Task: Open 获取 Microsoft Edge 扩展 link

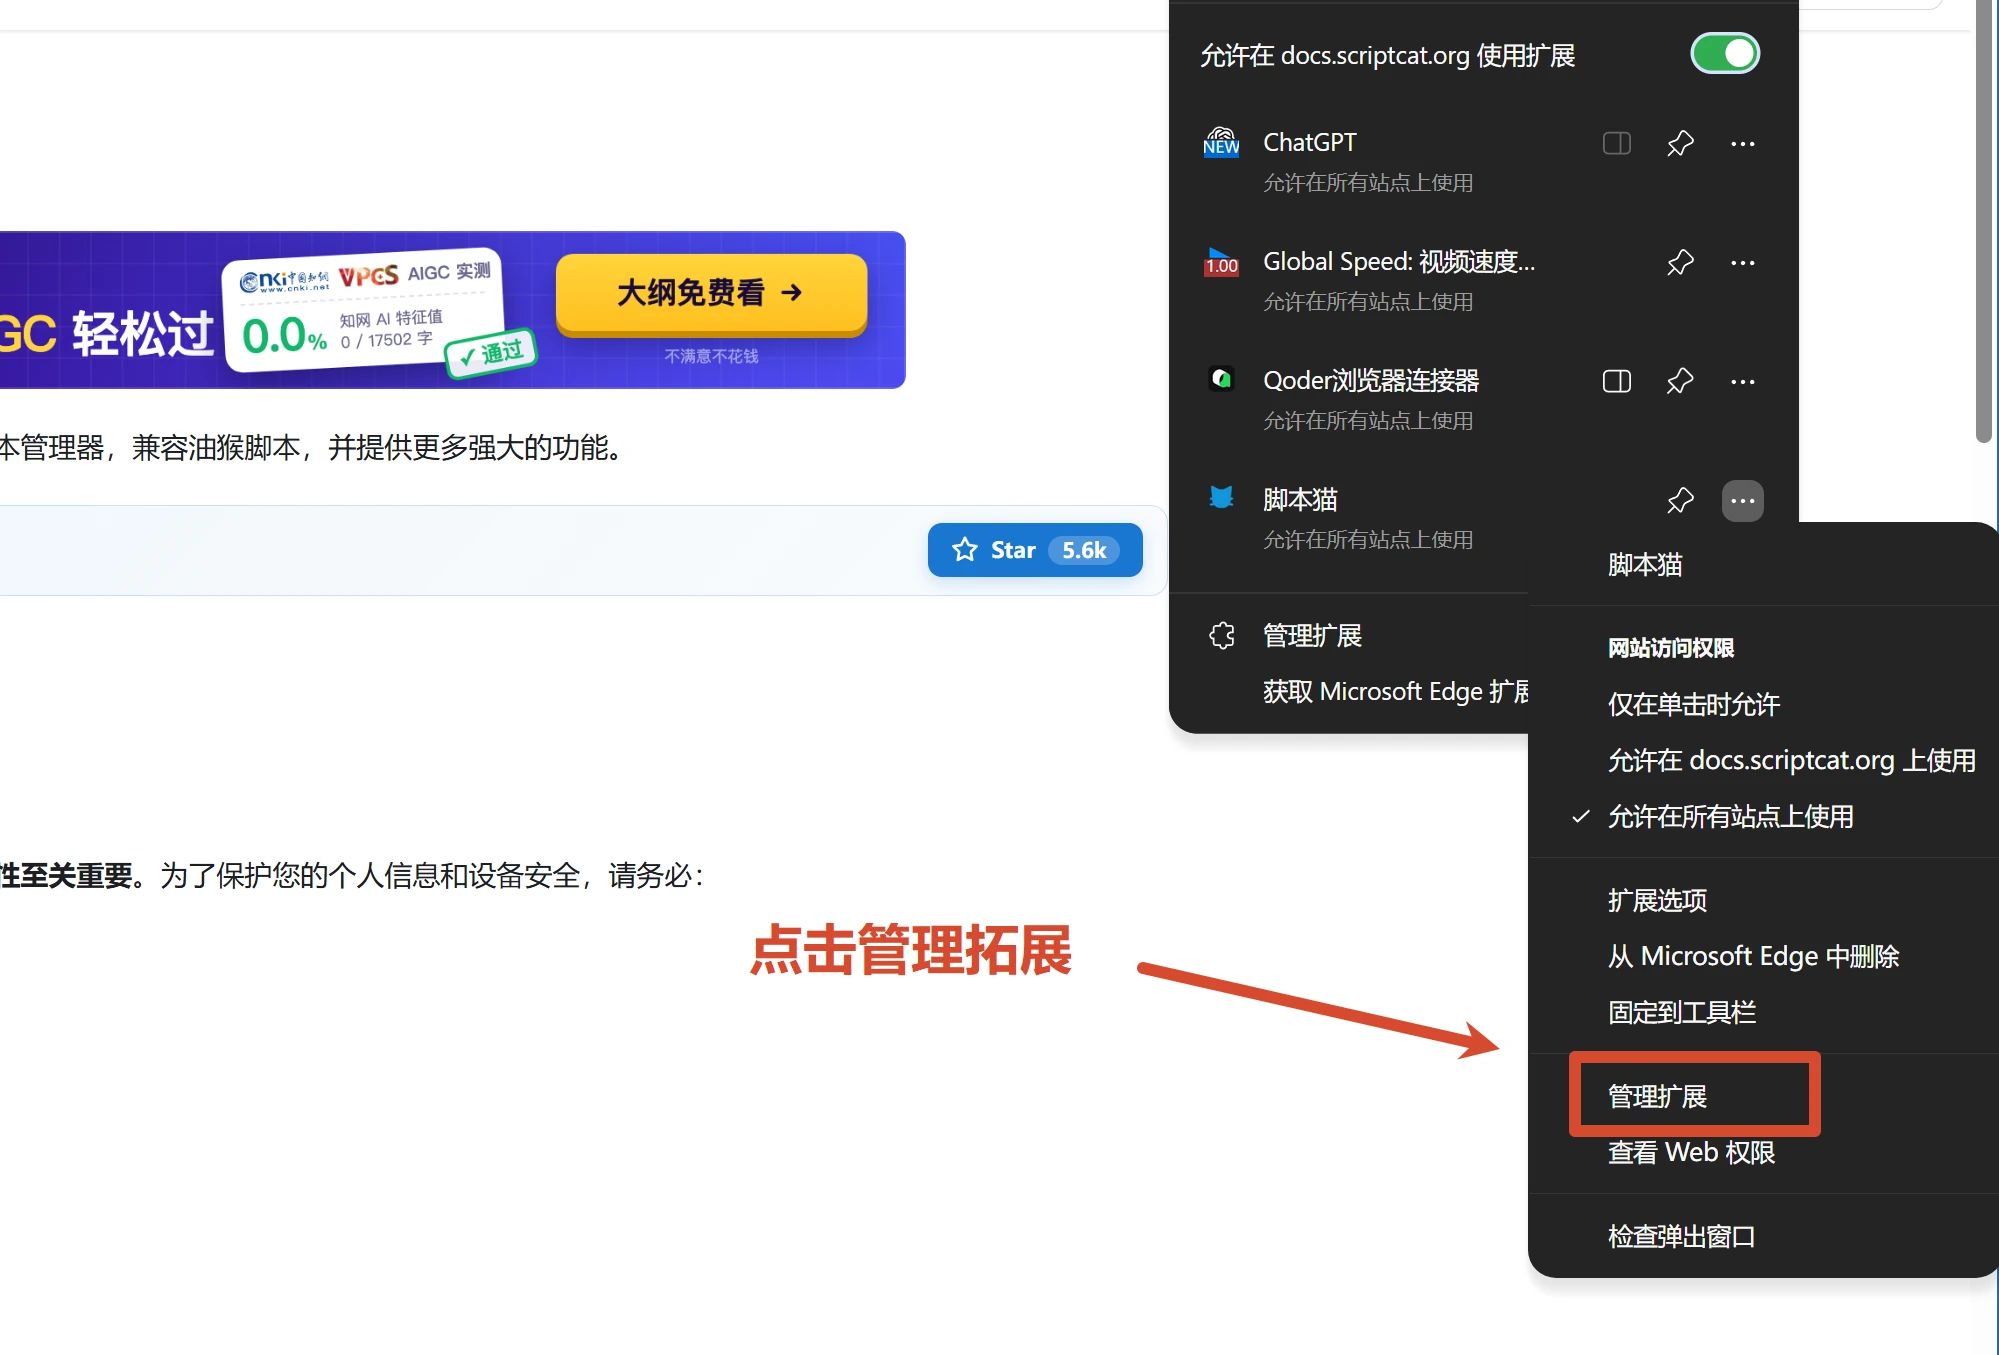Action: click(x=1395, y=691)
